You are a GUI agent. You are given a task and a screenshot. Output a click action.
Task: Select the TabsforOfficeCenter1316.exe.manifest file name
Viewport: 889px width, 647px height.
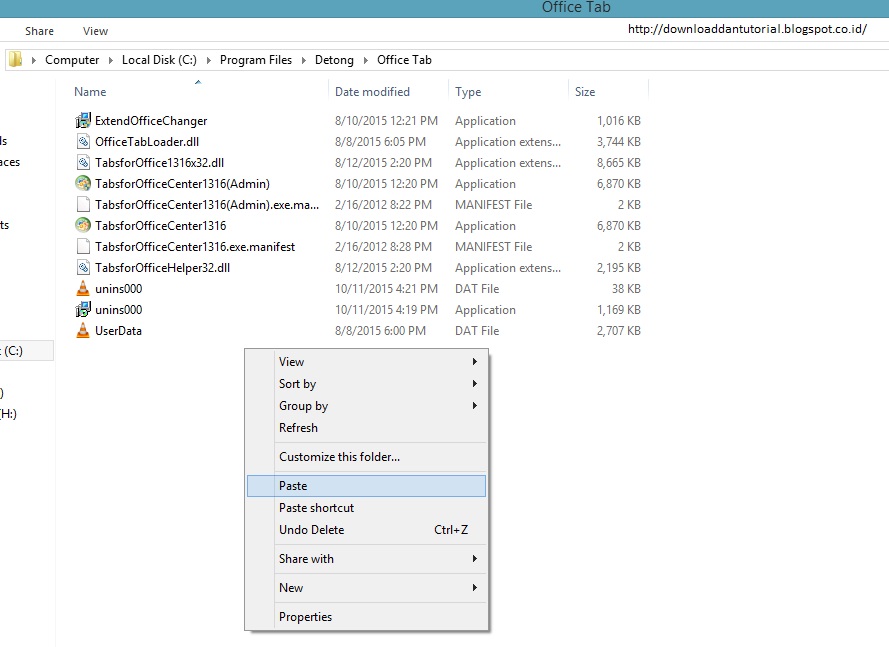pyautogui.click(x=195, y=247)
